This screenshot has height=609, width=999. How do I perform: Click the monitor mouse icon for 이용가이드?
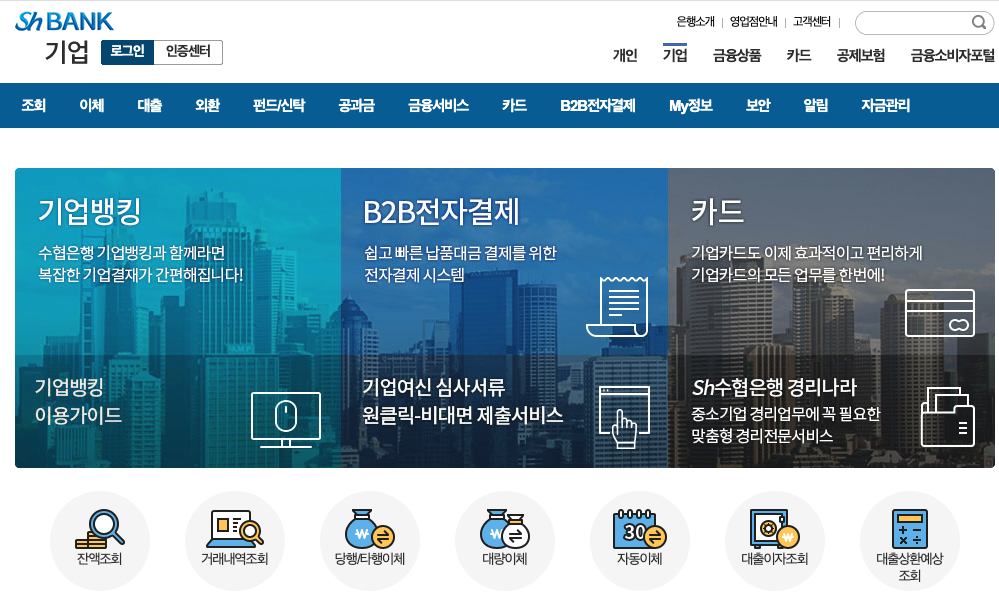[x=286, y=419]
